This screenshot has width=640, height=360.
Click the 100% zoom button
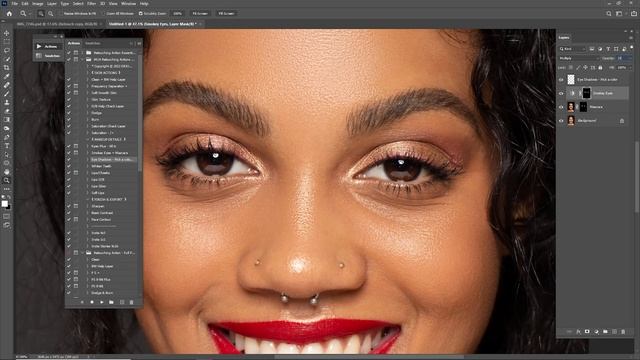(x=178, y=13)
